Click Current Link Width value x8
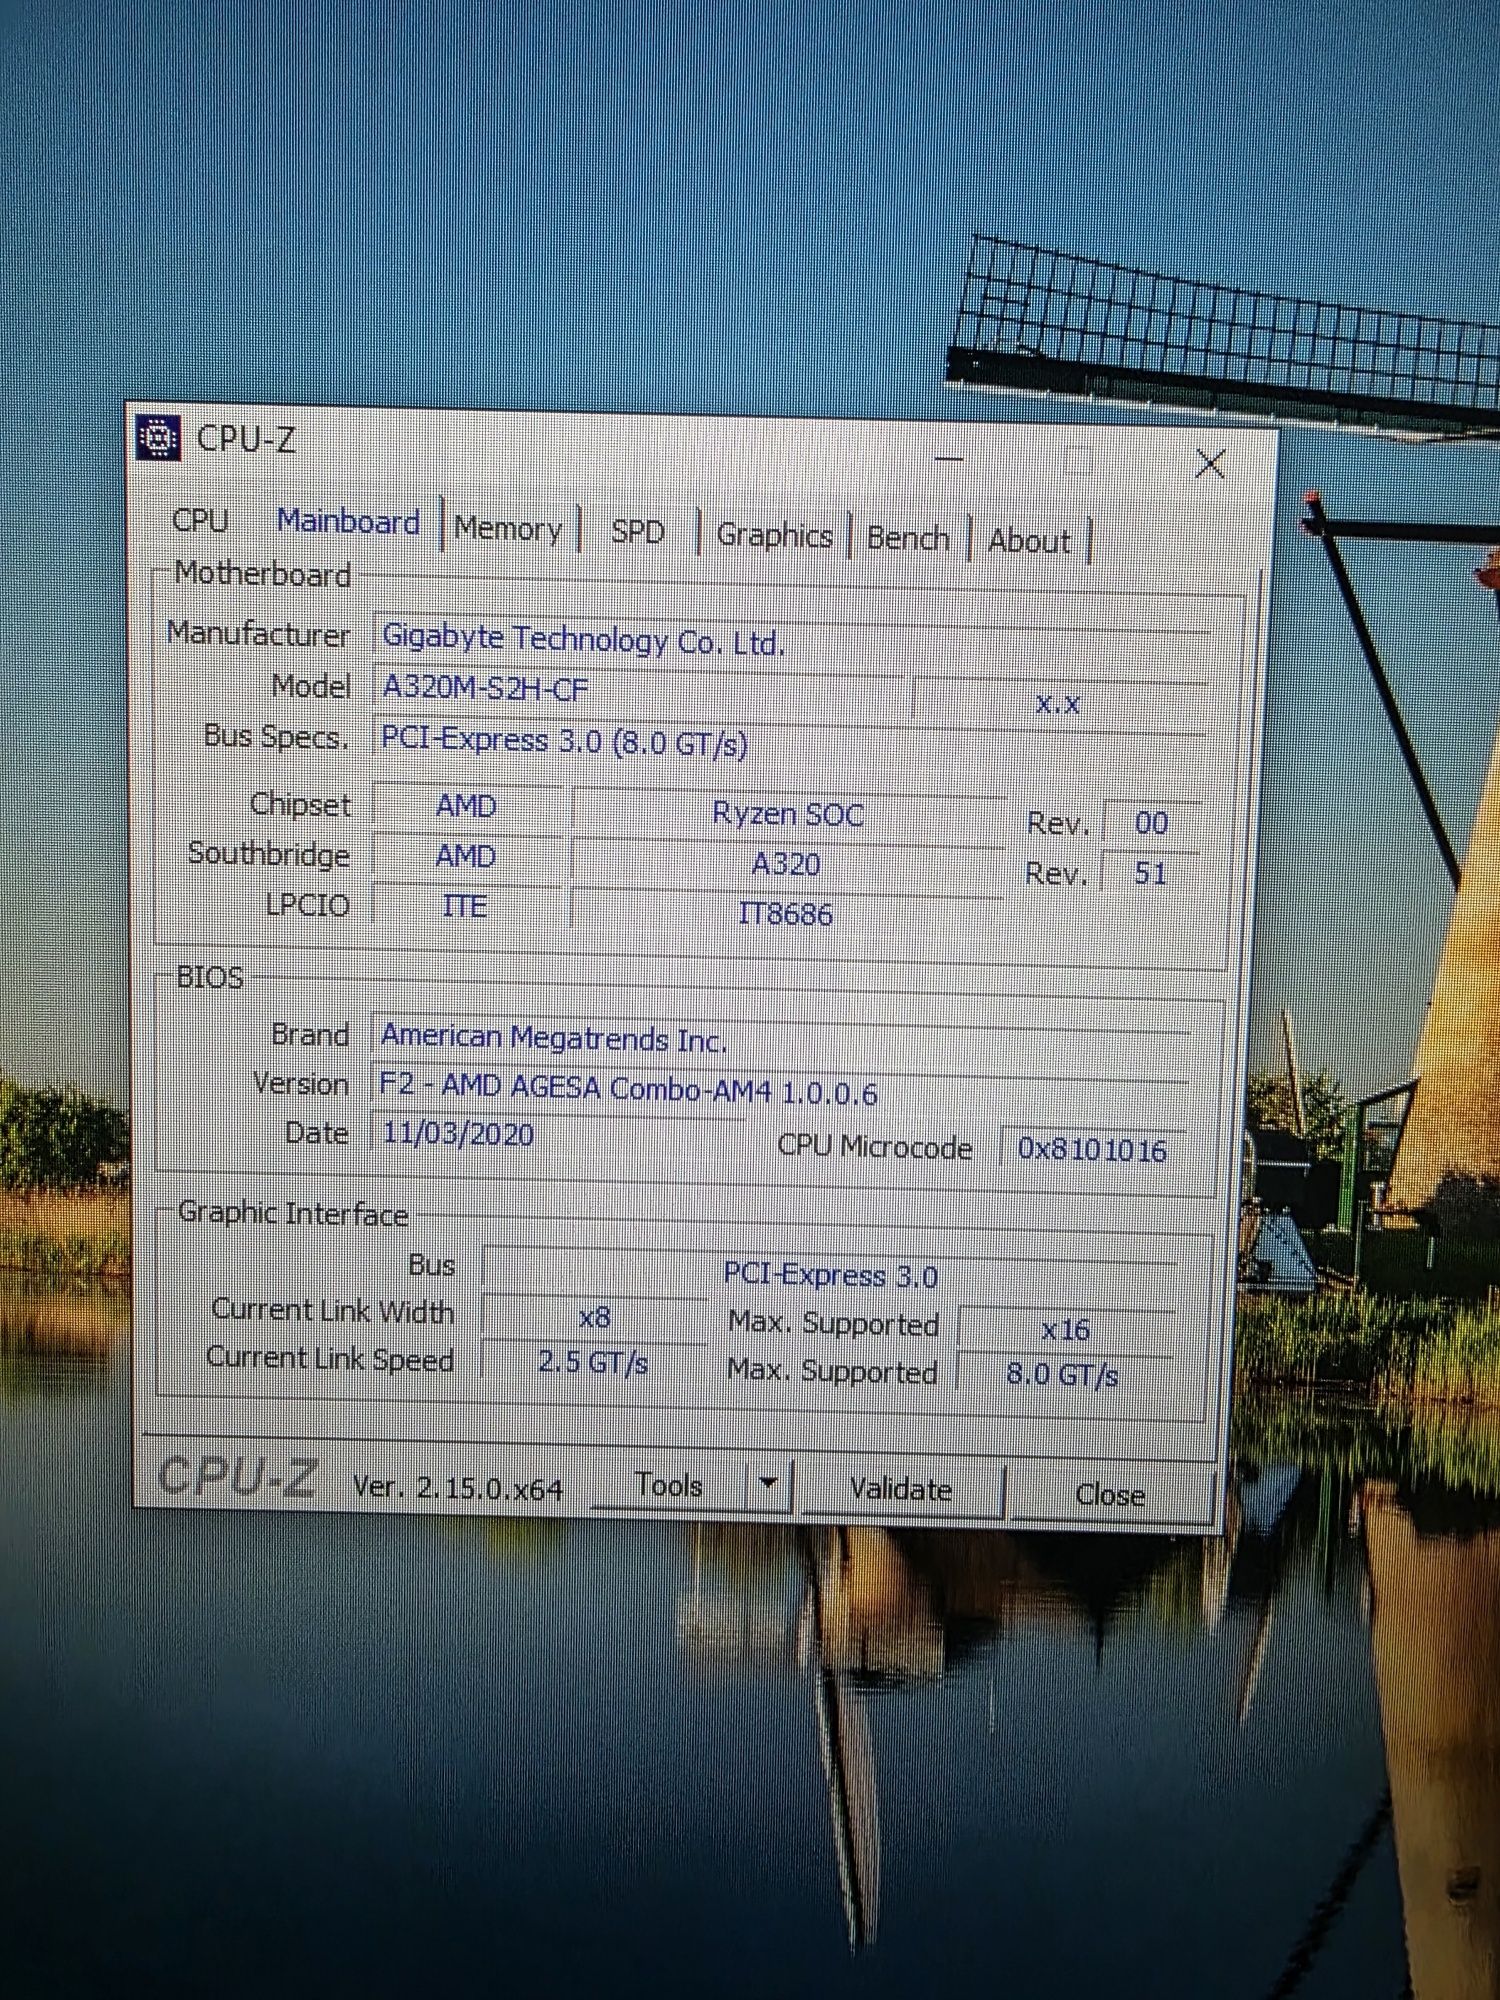 pyautogui.click(x=594, y=1317)
